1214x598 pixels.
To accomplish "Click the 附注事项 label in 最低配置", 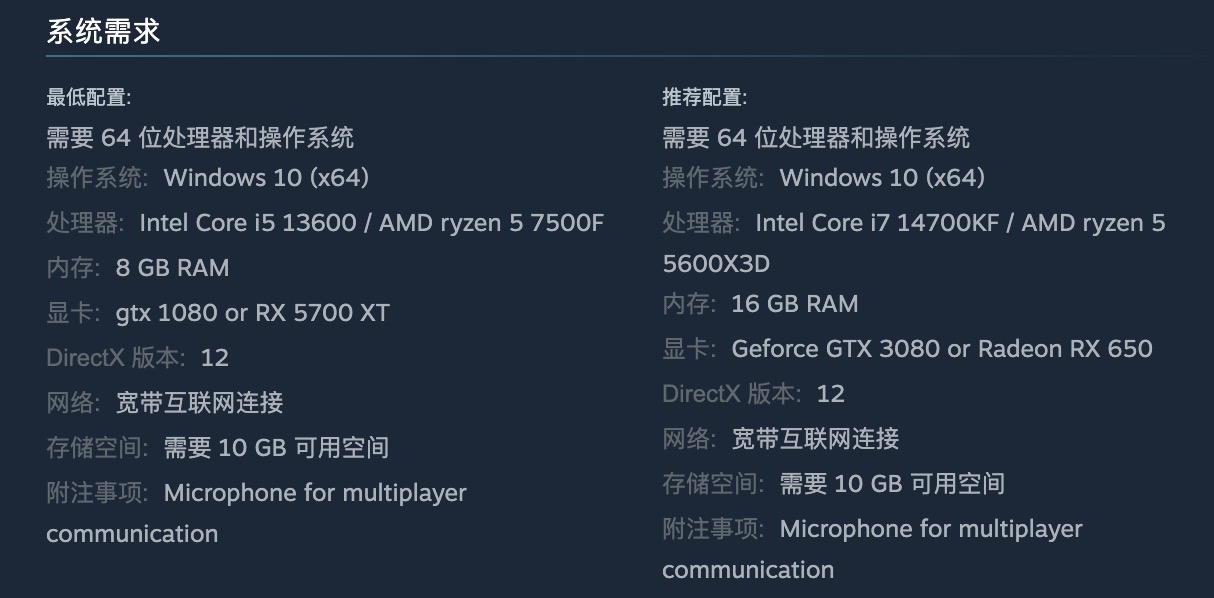I will [97, 493].
